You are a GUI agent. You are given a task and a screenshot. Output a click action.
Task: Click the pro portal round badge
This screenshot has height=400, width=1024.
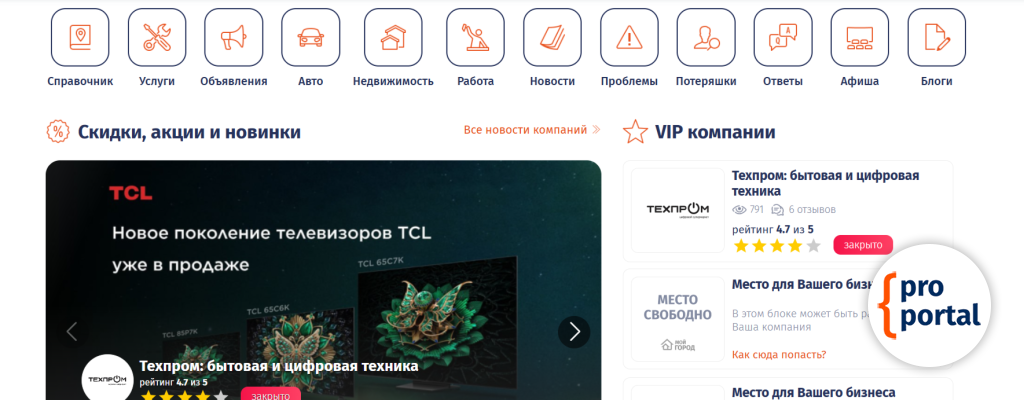(x=929, y=305)
